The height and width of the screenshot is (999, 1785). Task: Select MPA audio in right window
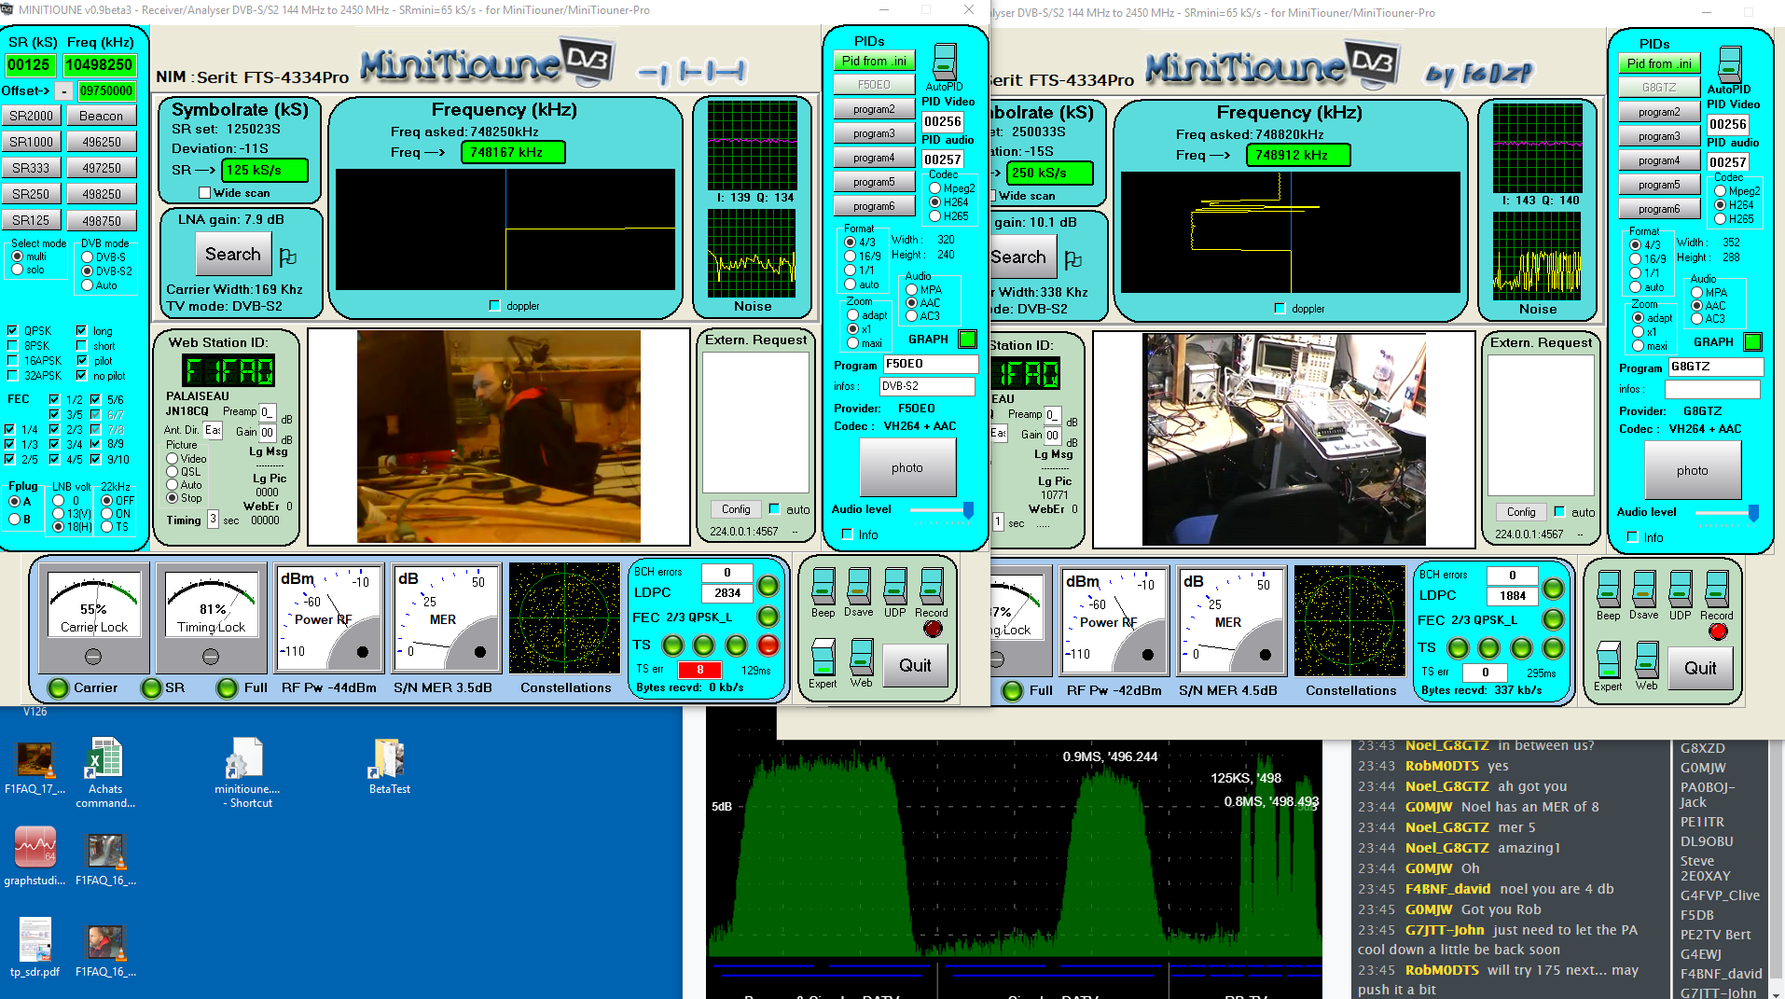(1697, 293)
